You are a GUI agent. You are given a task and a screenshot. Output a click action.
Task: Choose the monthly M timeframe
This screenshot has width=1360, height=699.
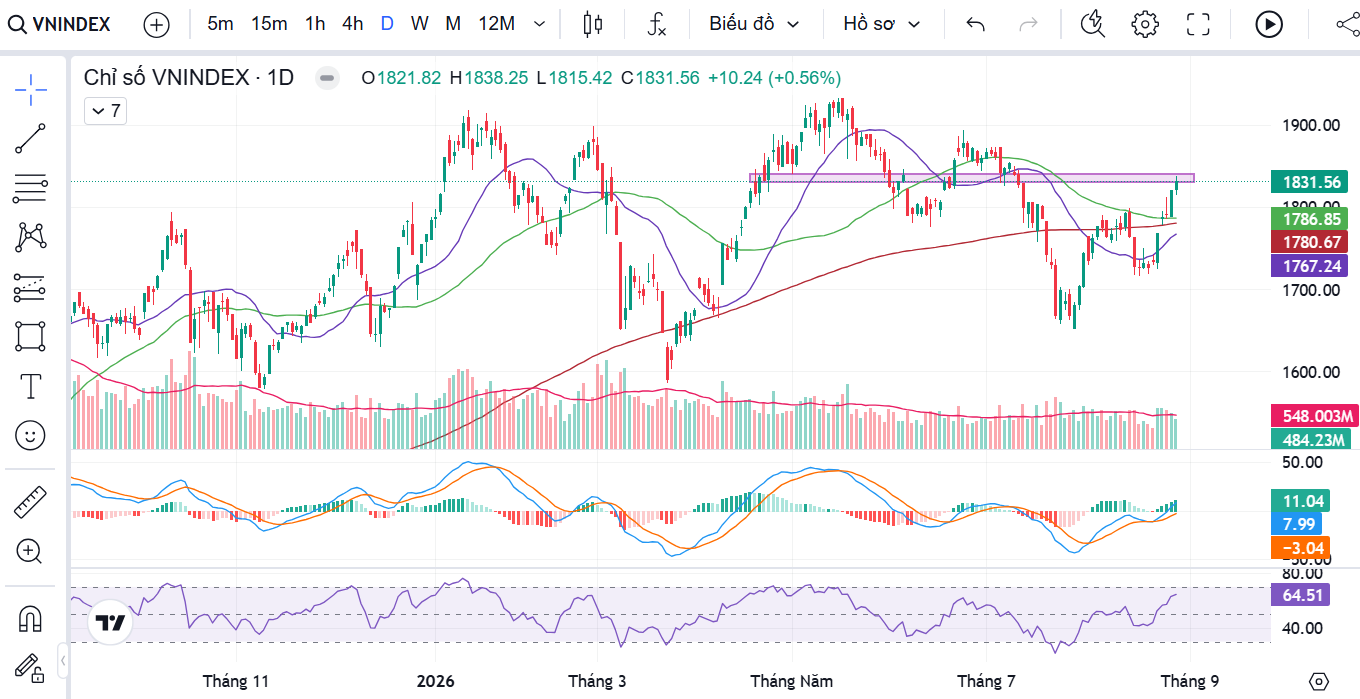453,24
